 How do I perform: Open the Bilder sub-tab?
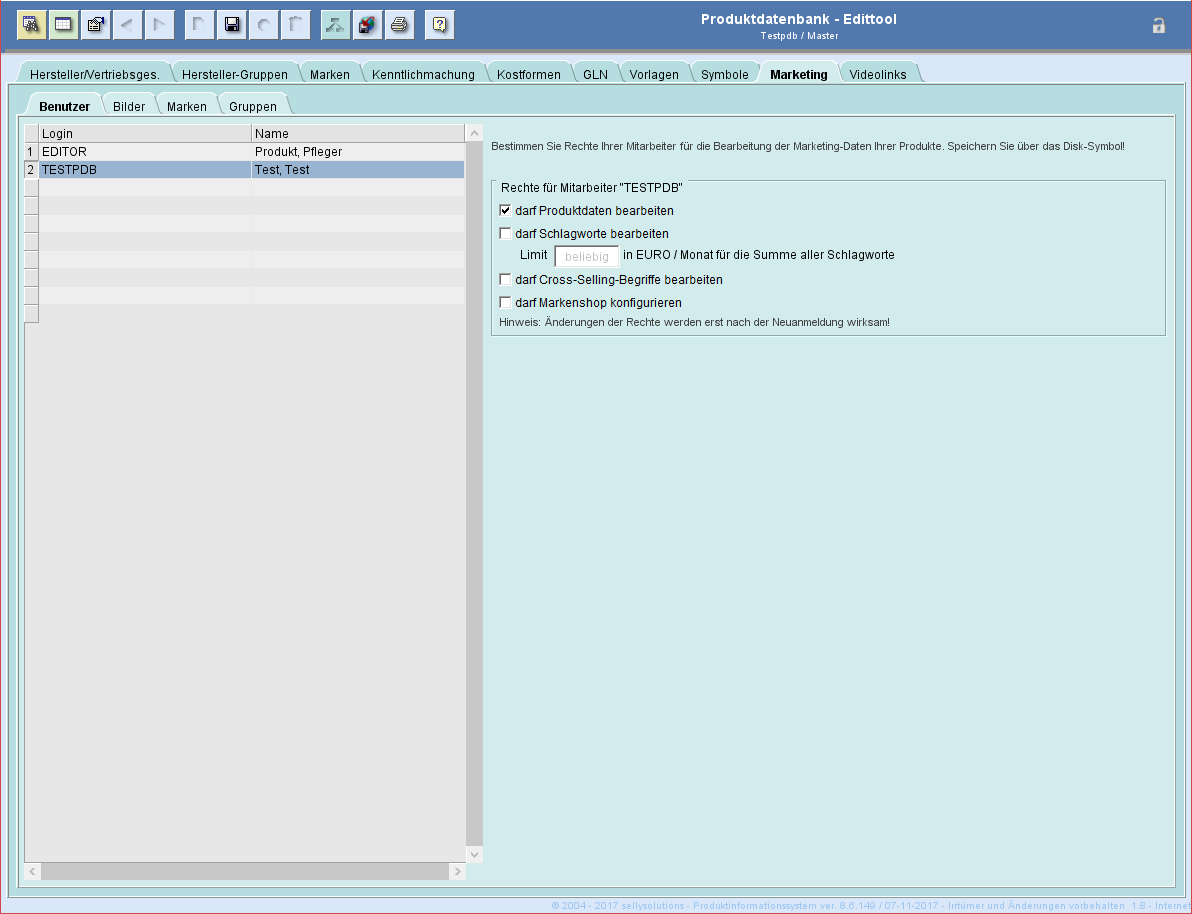pos(129,107)
